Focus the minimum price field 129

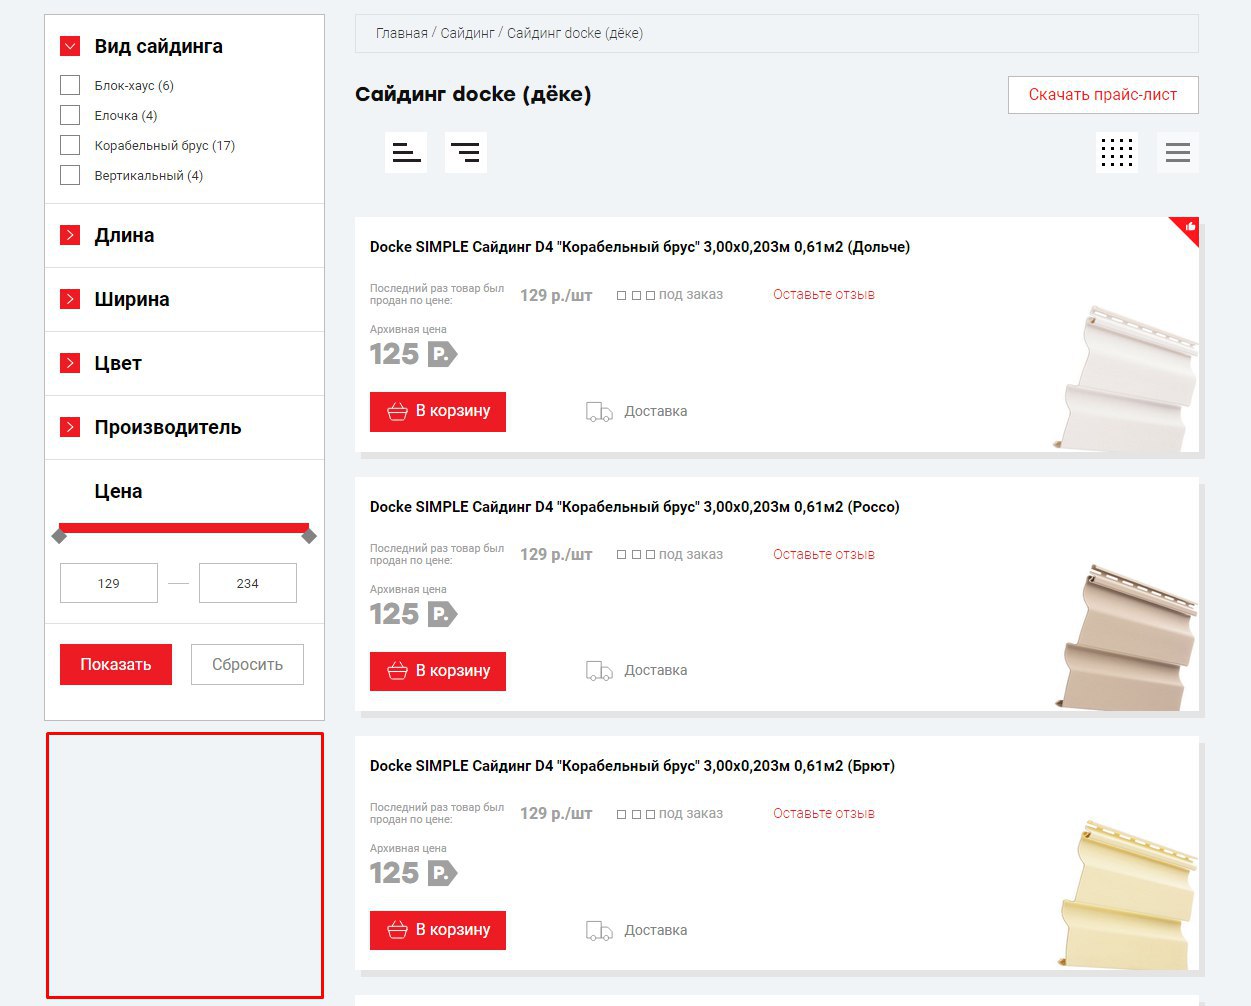(x=109, y=583)
